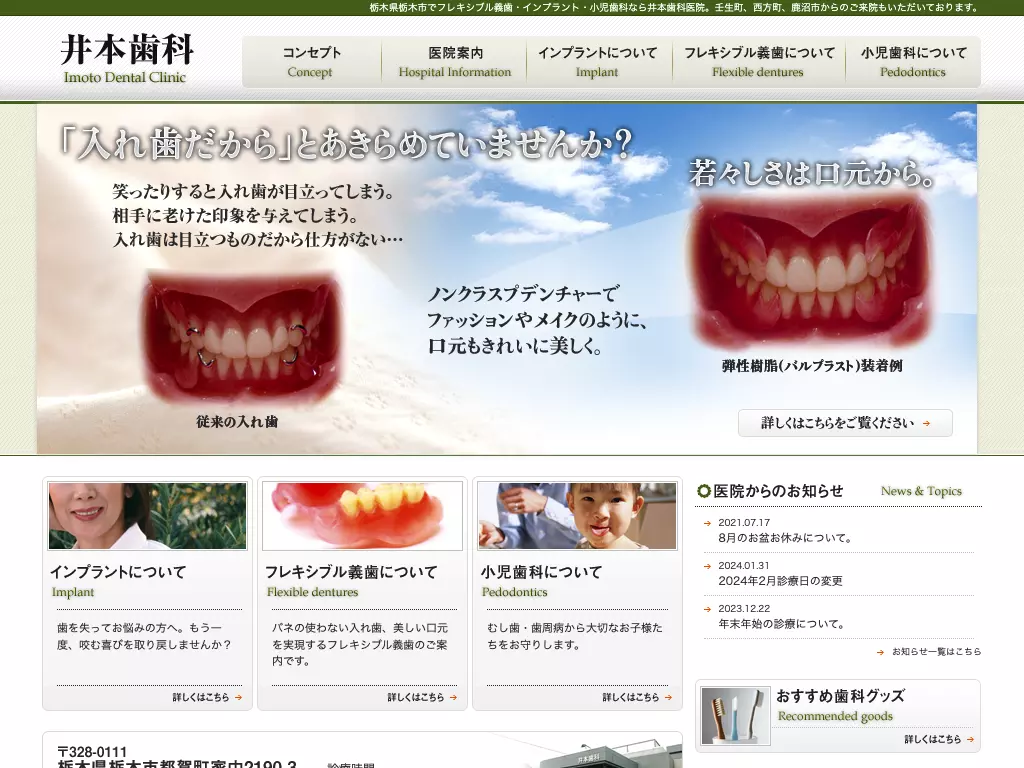Open the 医院案内 Hospital Information menu
This screenshot has height=768, width=1024.
click(455, 62)
